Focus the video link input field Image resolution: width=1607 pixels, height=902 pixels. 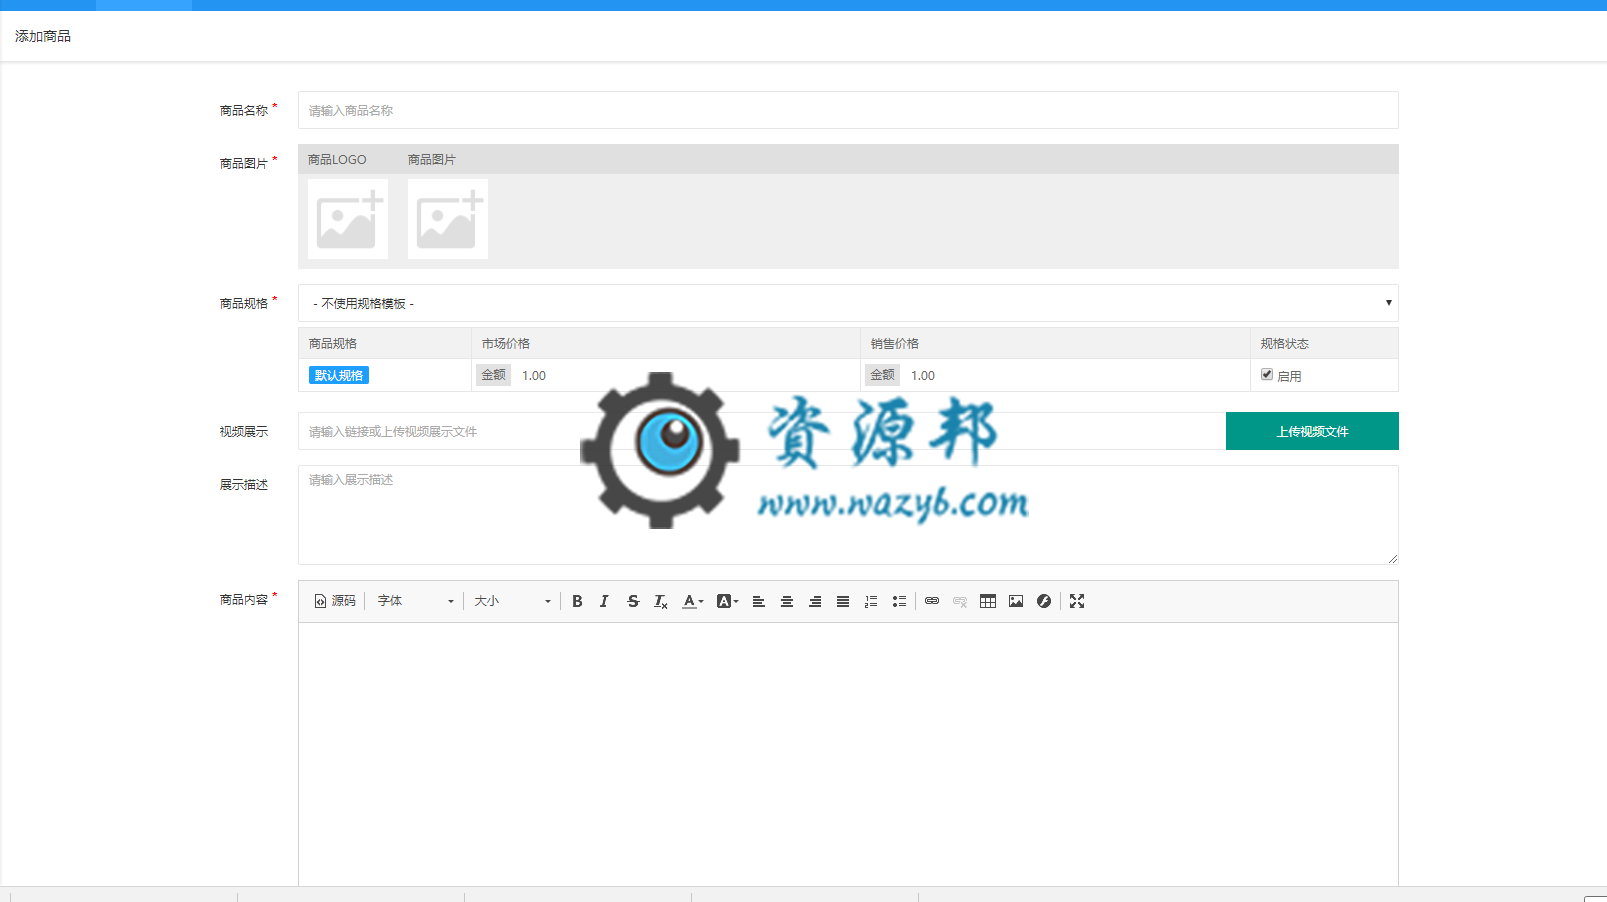click(x=762, y=431)
